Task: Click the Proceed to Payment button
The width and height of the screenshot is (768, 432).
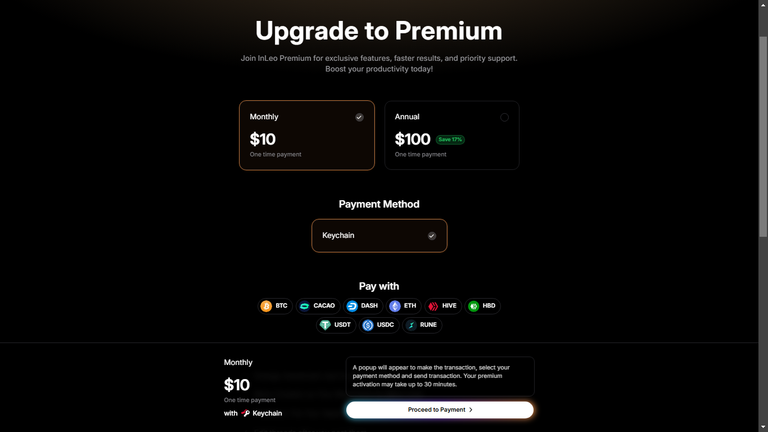Action: (x=440, y=410)
